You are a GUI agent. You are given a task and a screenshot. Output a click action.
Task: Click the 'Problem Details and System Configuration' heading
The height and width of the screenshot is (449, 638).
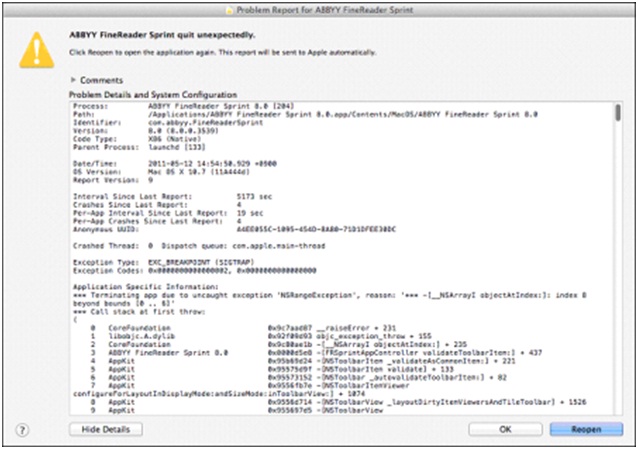(x=153, y=95)
